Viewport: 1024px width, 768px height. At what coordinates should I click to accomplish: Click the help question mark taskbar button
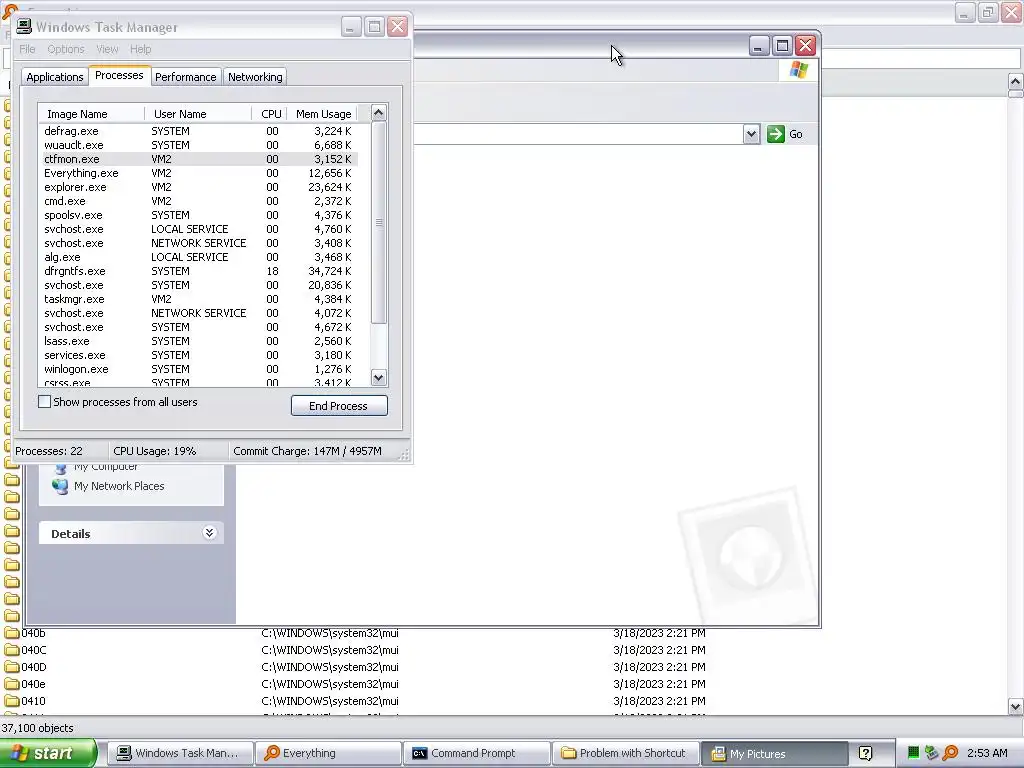coord(865,753)
